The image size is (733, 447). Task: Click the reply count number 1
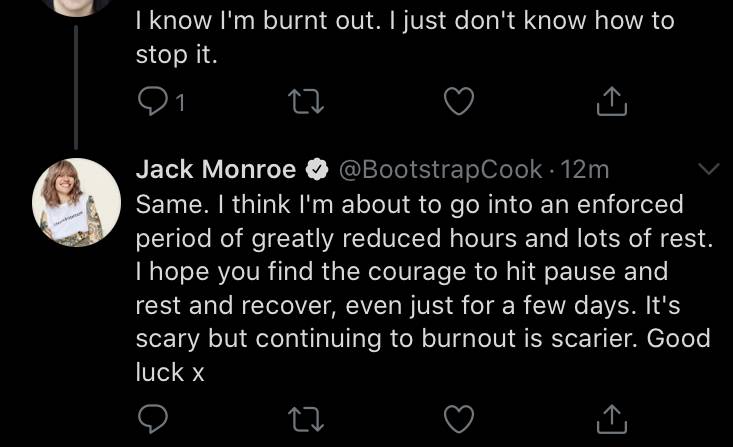click(x=180, y=102)
